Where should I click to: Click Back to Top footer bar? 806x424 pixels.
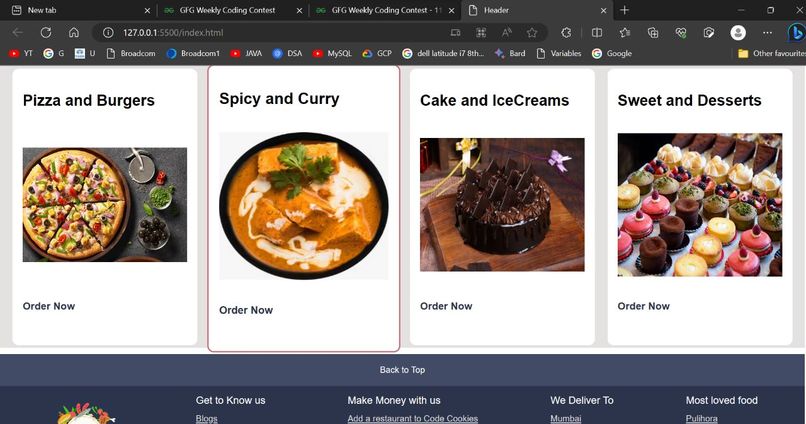pos(402,370)
